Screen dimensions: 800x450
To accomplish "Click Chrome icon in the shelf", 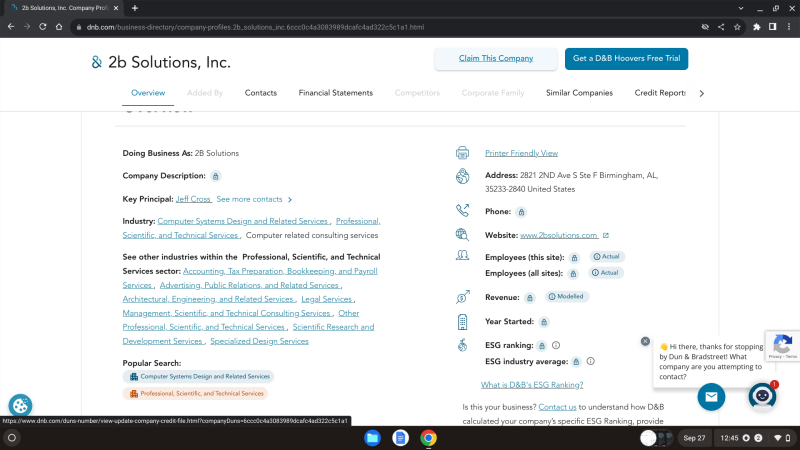I will click(x=429, y=438).
